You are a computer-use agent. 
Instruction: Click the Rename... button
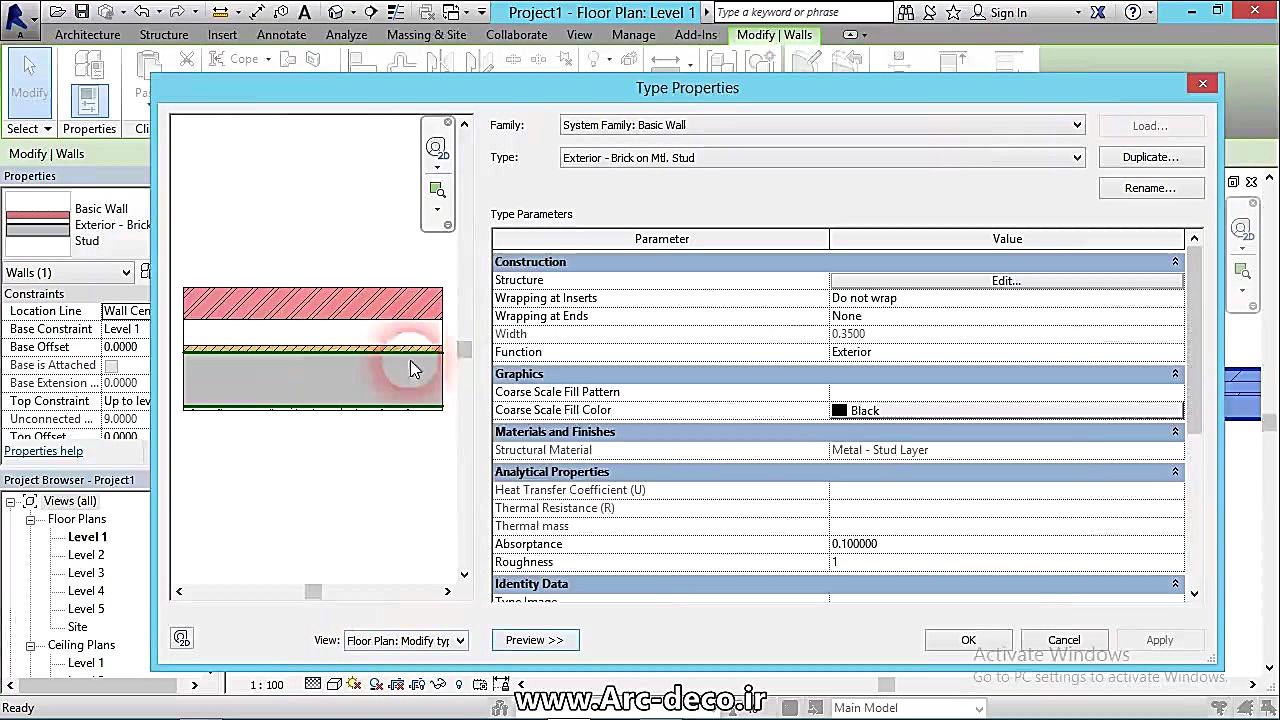coord(1150,188)
